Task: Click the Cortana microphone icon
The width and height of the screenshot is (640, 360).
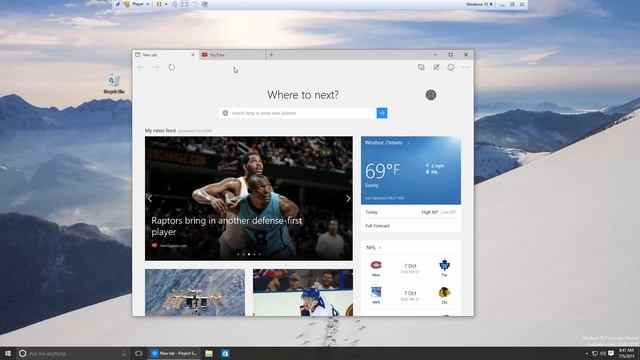Action: (x=124, y=353)
